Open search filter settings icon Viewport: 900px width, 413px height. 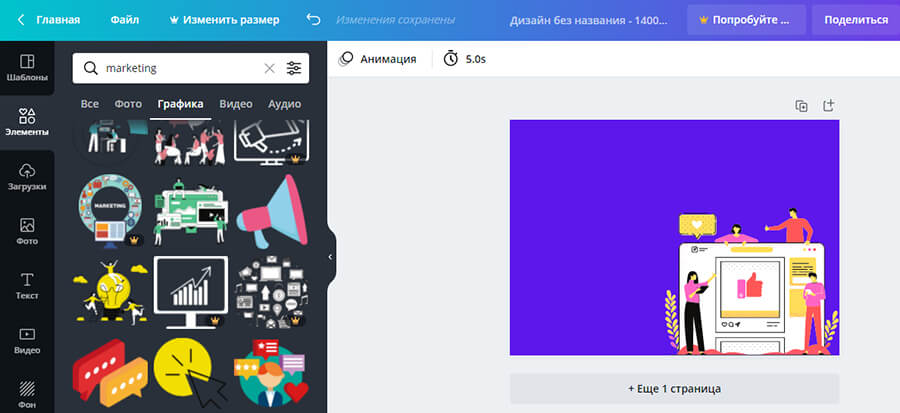294,68
